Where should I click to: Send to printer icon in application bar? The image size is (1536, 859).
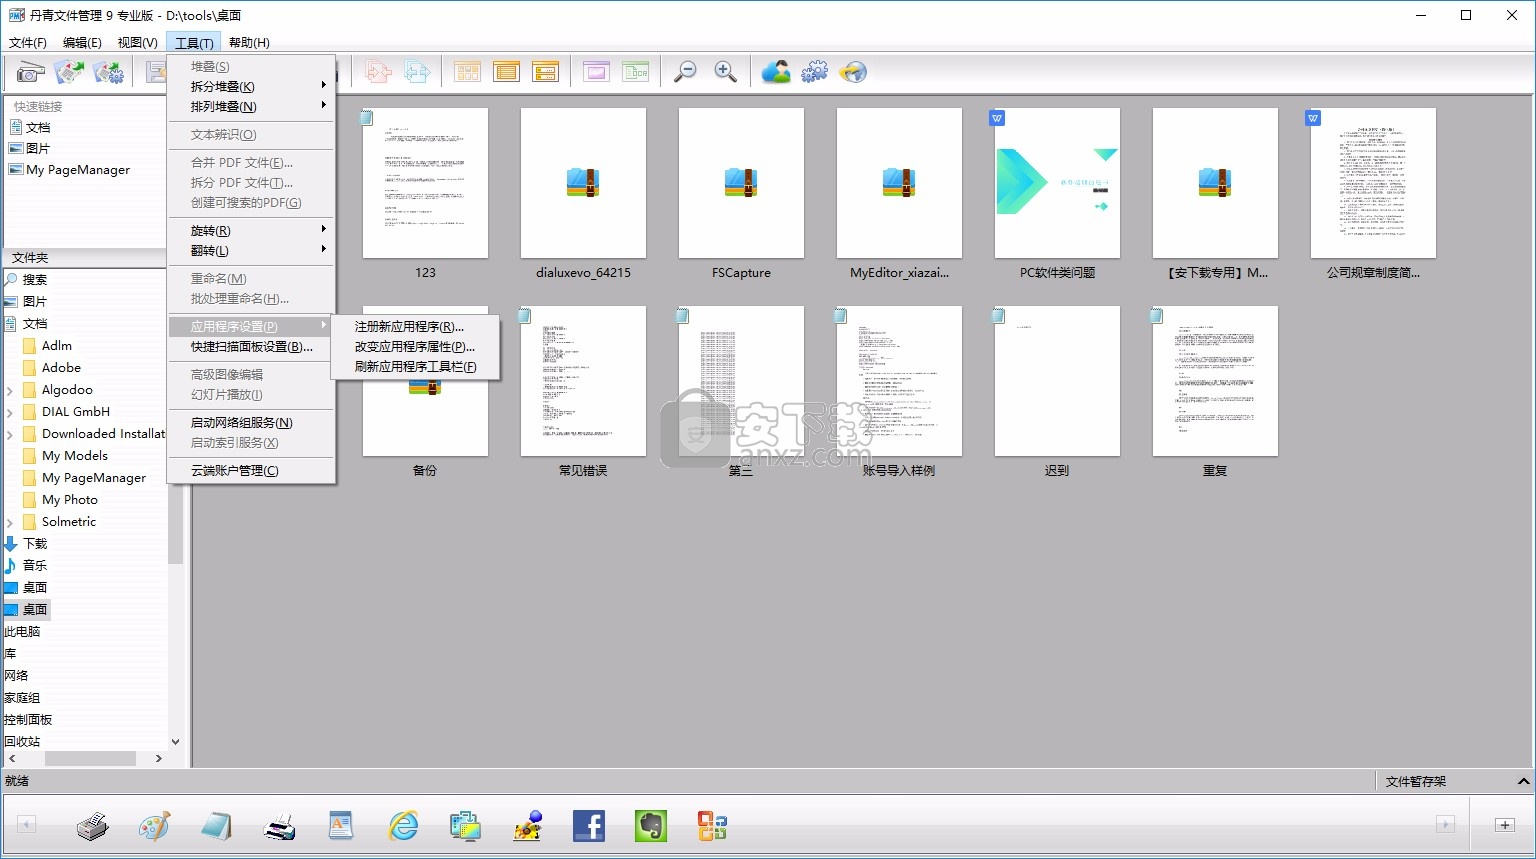coord(92,826)
